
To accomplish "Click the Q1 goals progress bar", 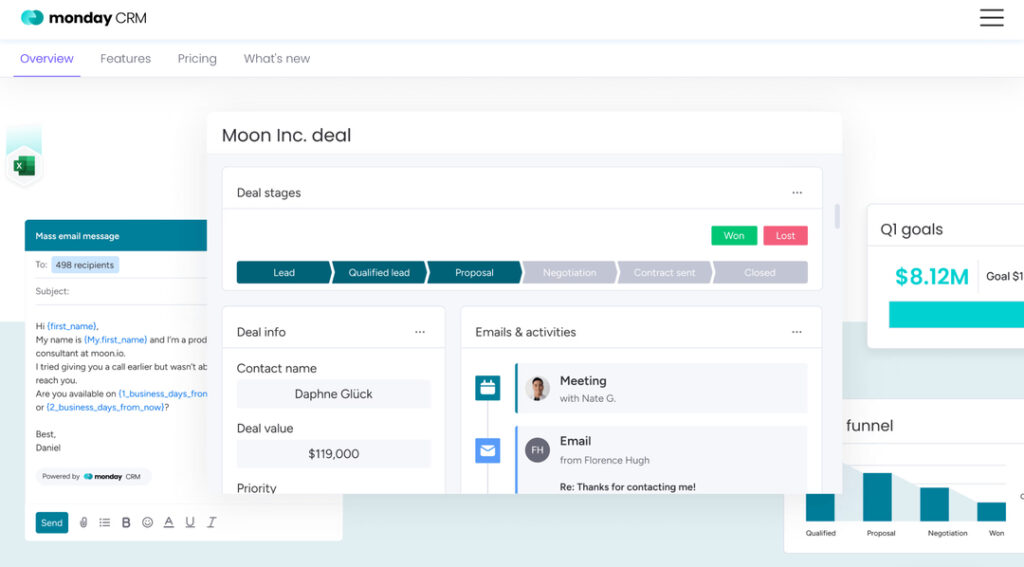I will (x=956, y=315).
